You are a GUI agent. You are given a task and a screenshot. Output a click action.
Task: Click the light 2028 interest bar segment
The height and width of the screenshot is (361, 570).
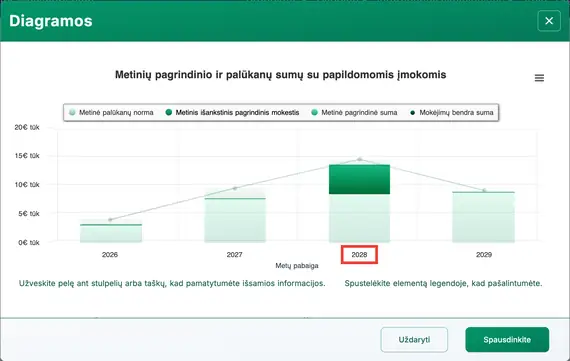[x=360, y=218]
